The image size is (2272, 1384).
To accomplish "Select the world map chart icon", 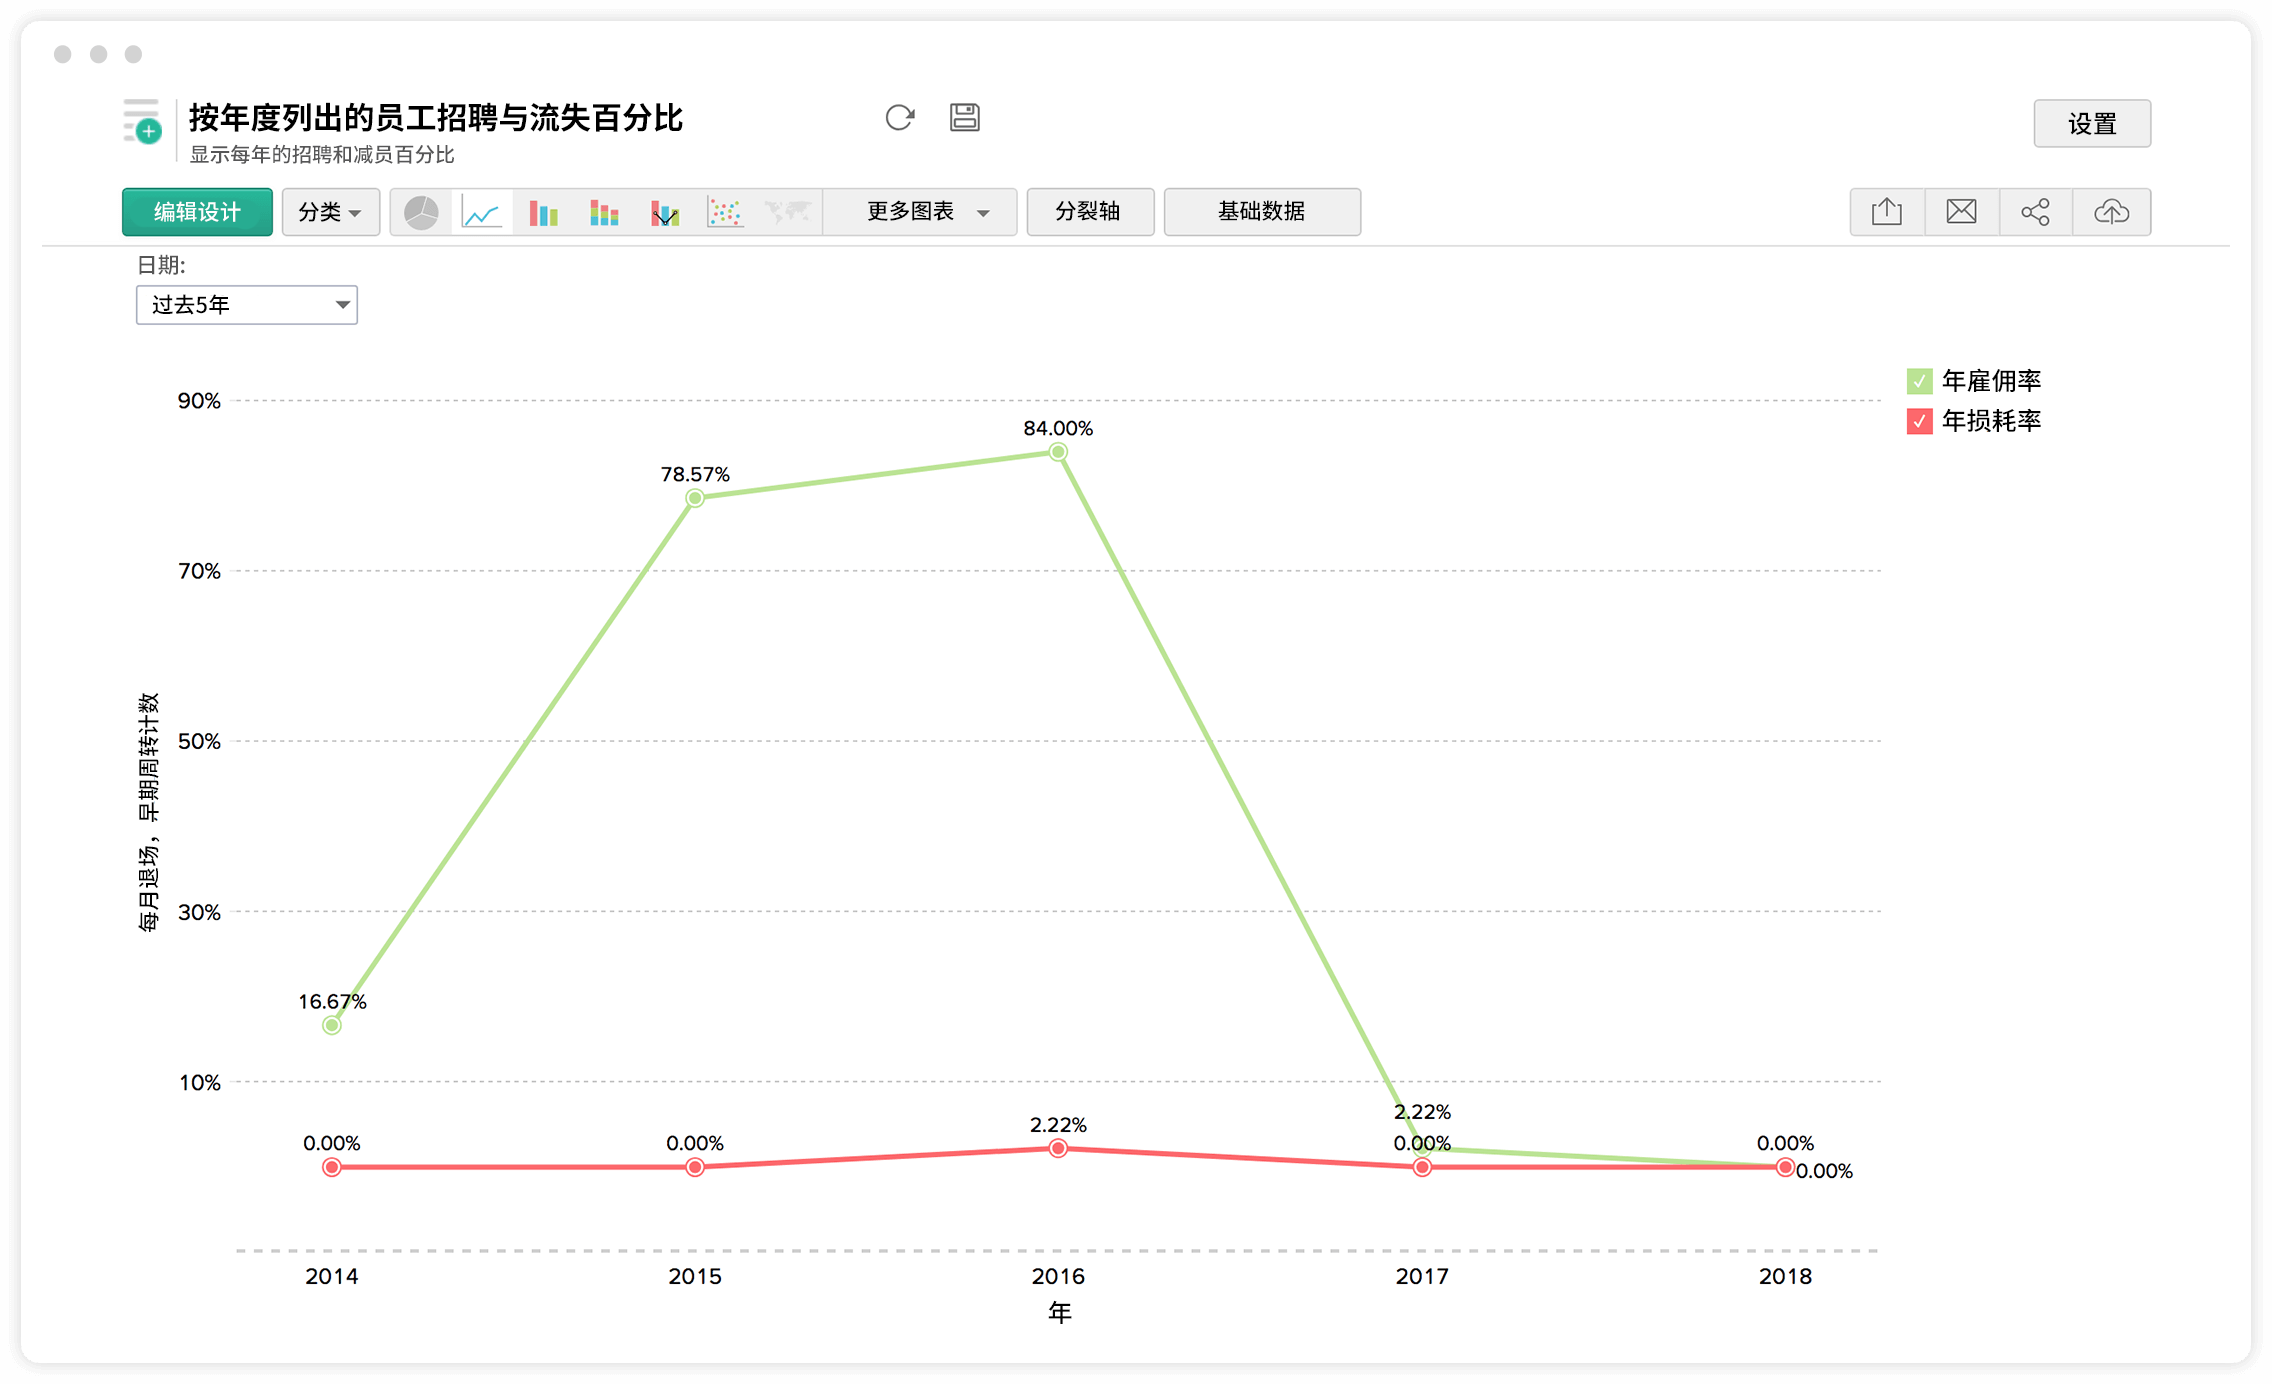I will point(787,212).
